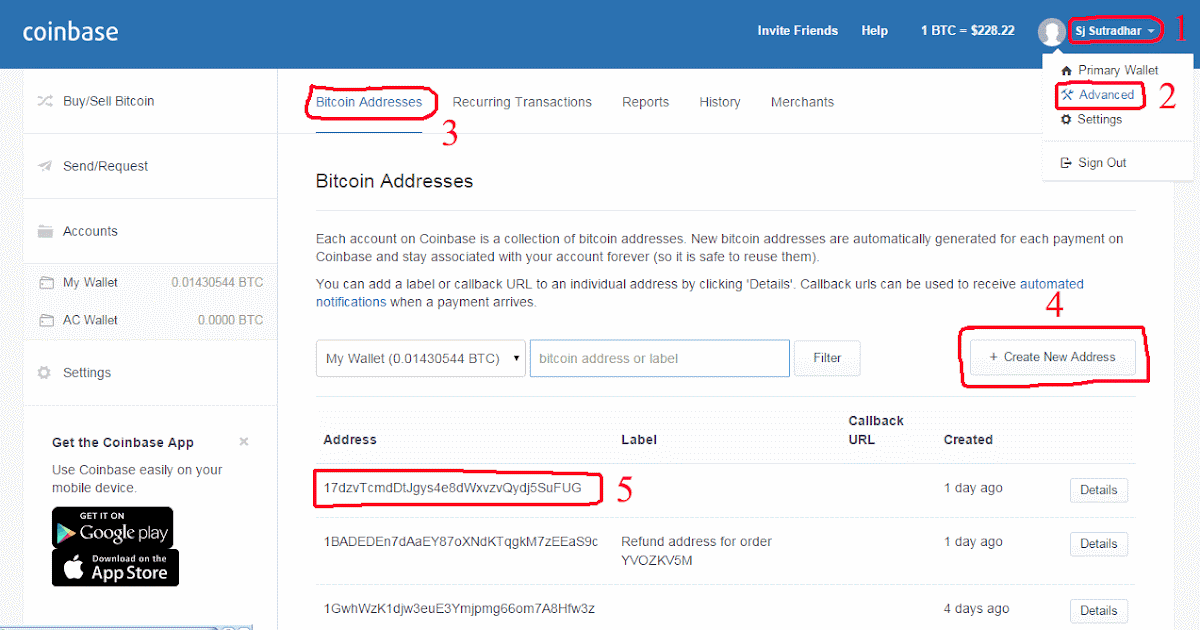
Task: Click the 4 days ago created value
Action: (974, 608)
